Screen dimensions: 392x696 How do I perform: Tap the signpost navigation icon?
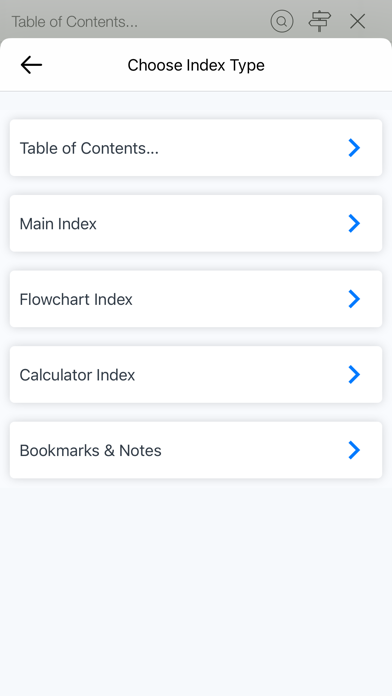(320, 21)
